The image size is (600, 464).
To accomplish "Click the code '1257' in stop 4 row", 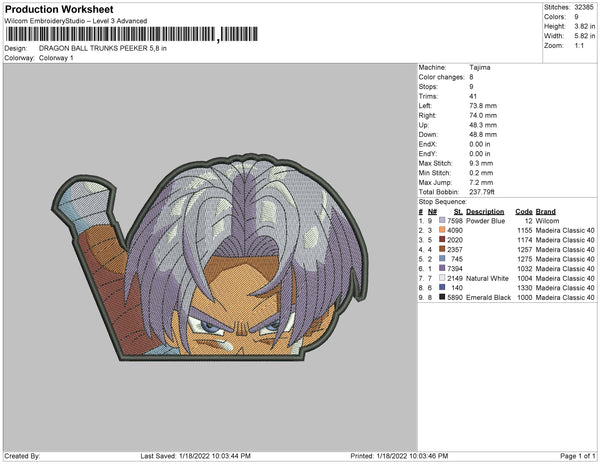I will tap(525, 250).
